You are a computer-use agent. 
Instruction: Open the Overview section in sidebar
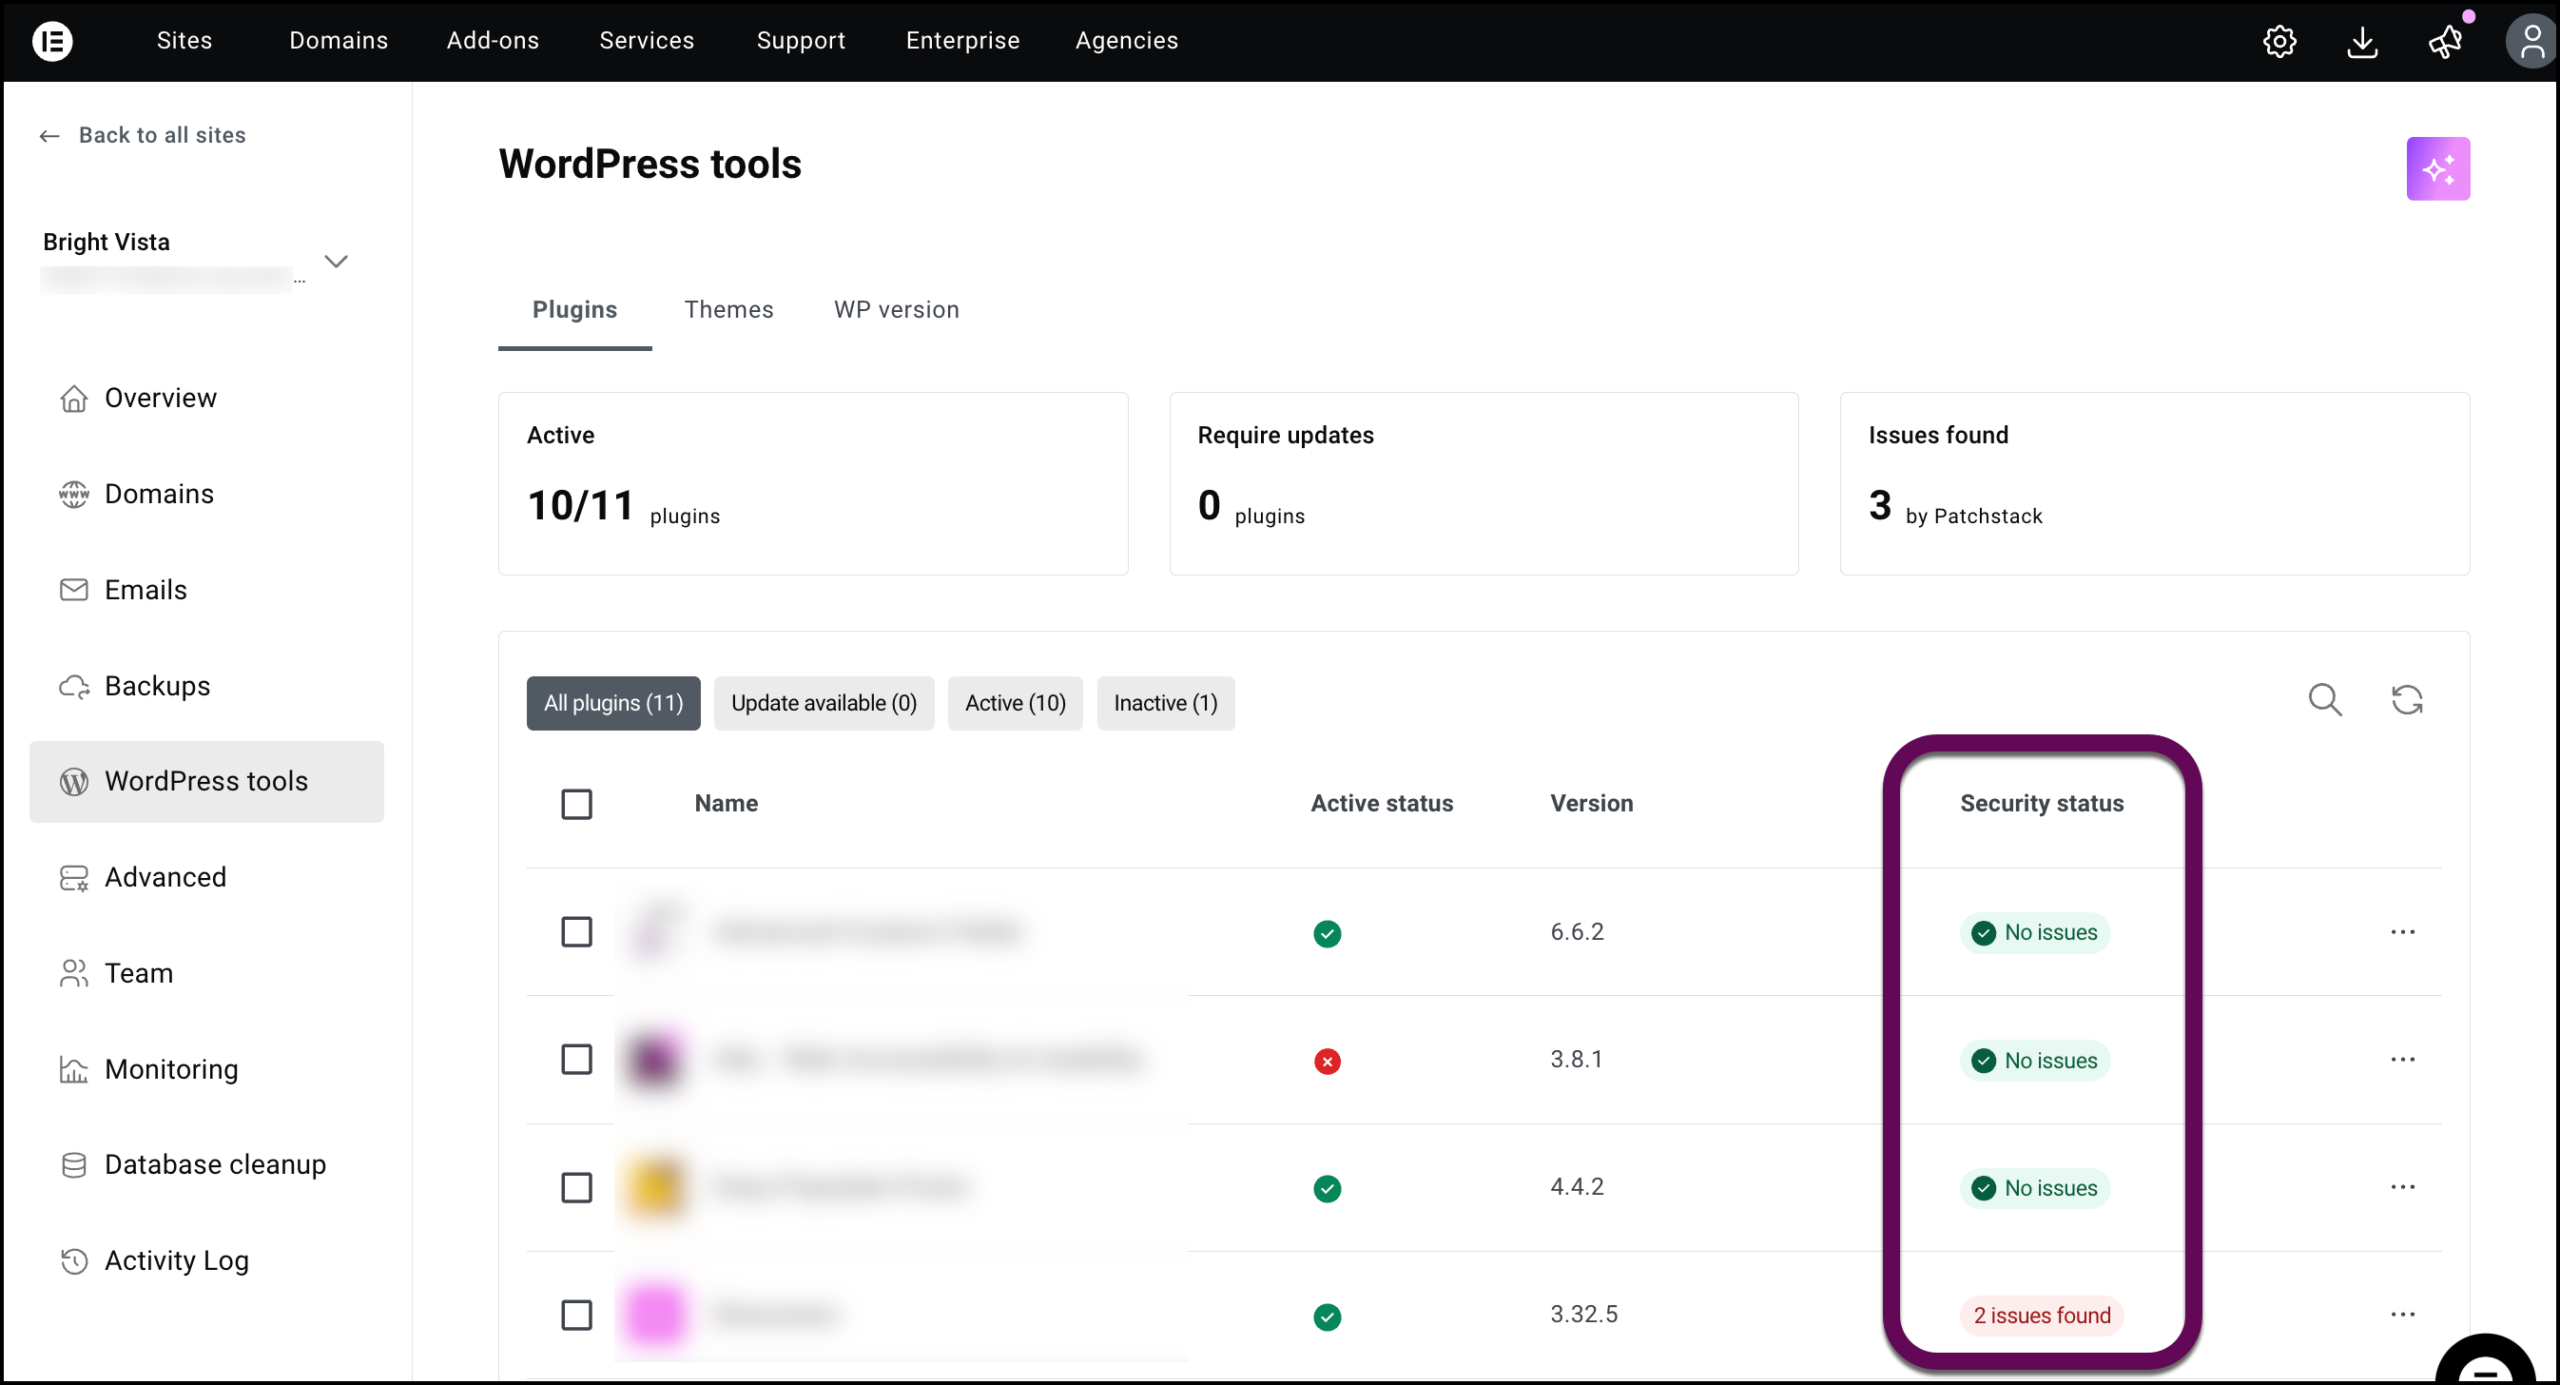(x=161, y=397)
